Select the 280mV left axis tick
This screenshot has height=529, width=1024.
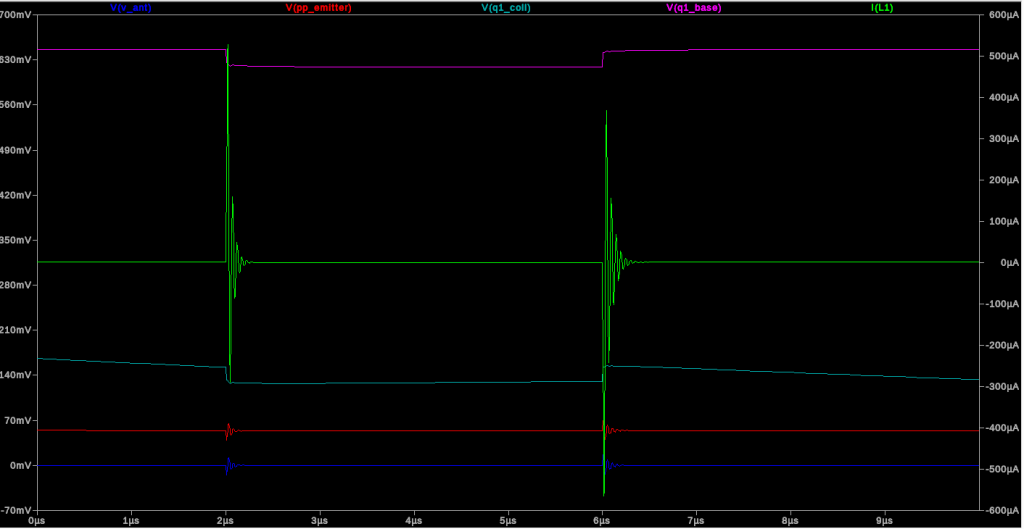tap(17, 285)
